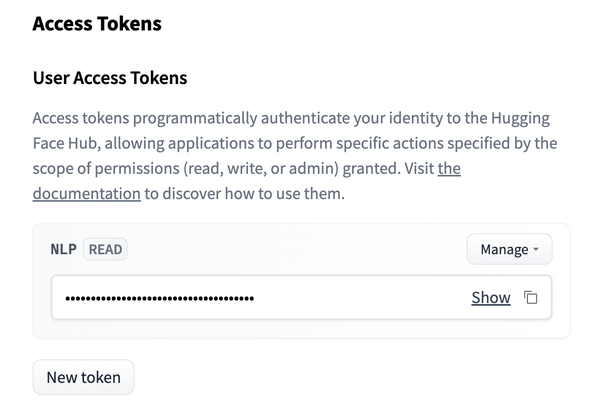
Task: Click 'read, write, or admin' permissions text
Action: click(x=260, y=168)
